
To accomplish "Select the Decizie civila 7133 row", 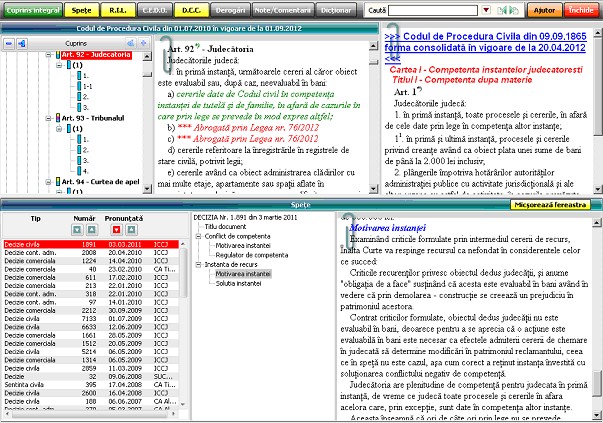I will click(91, 319).
